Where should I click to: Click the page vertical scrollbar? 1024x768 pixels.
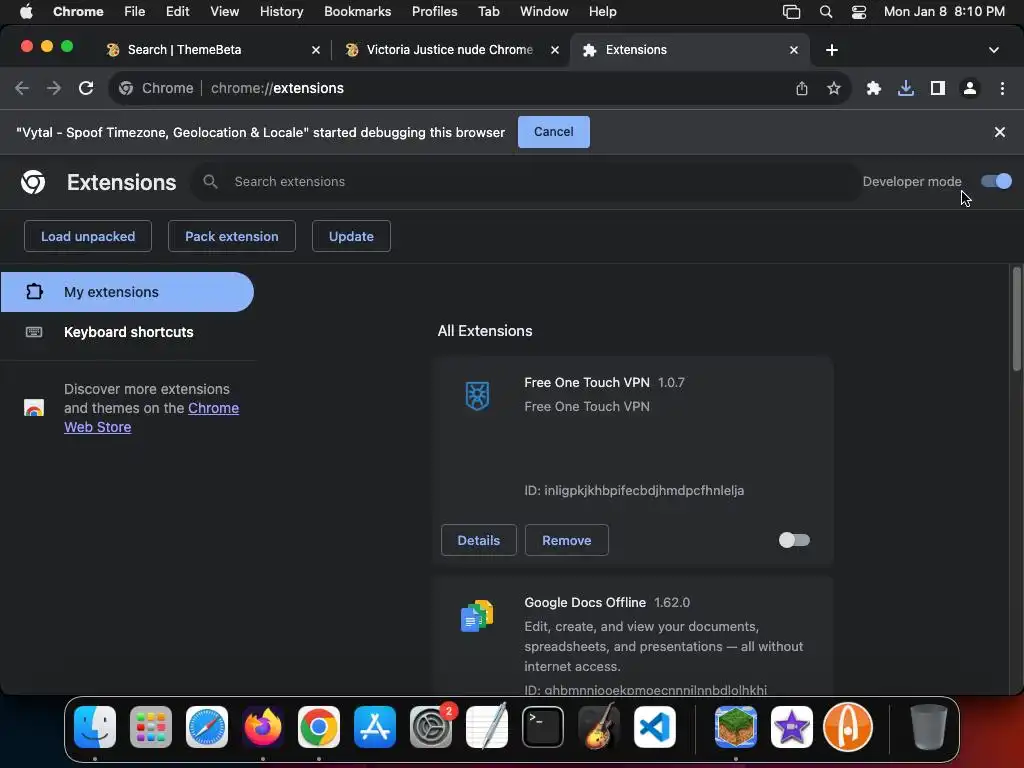(1017, 319)
